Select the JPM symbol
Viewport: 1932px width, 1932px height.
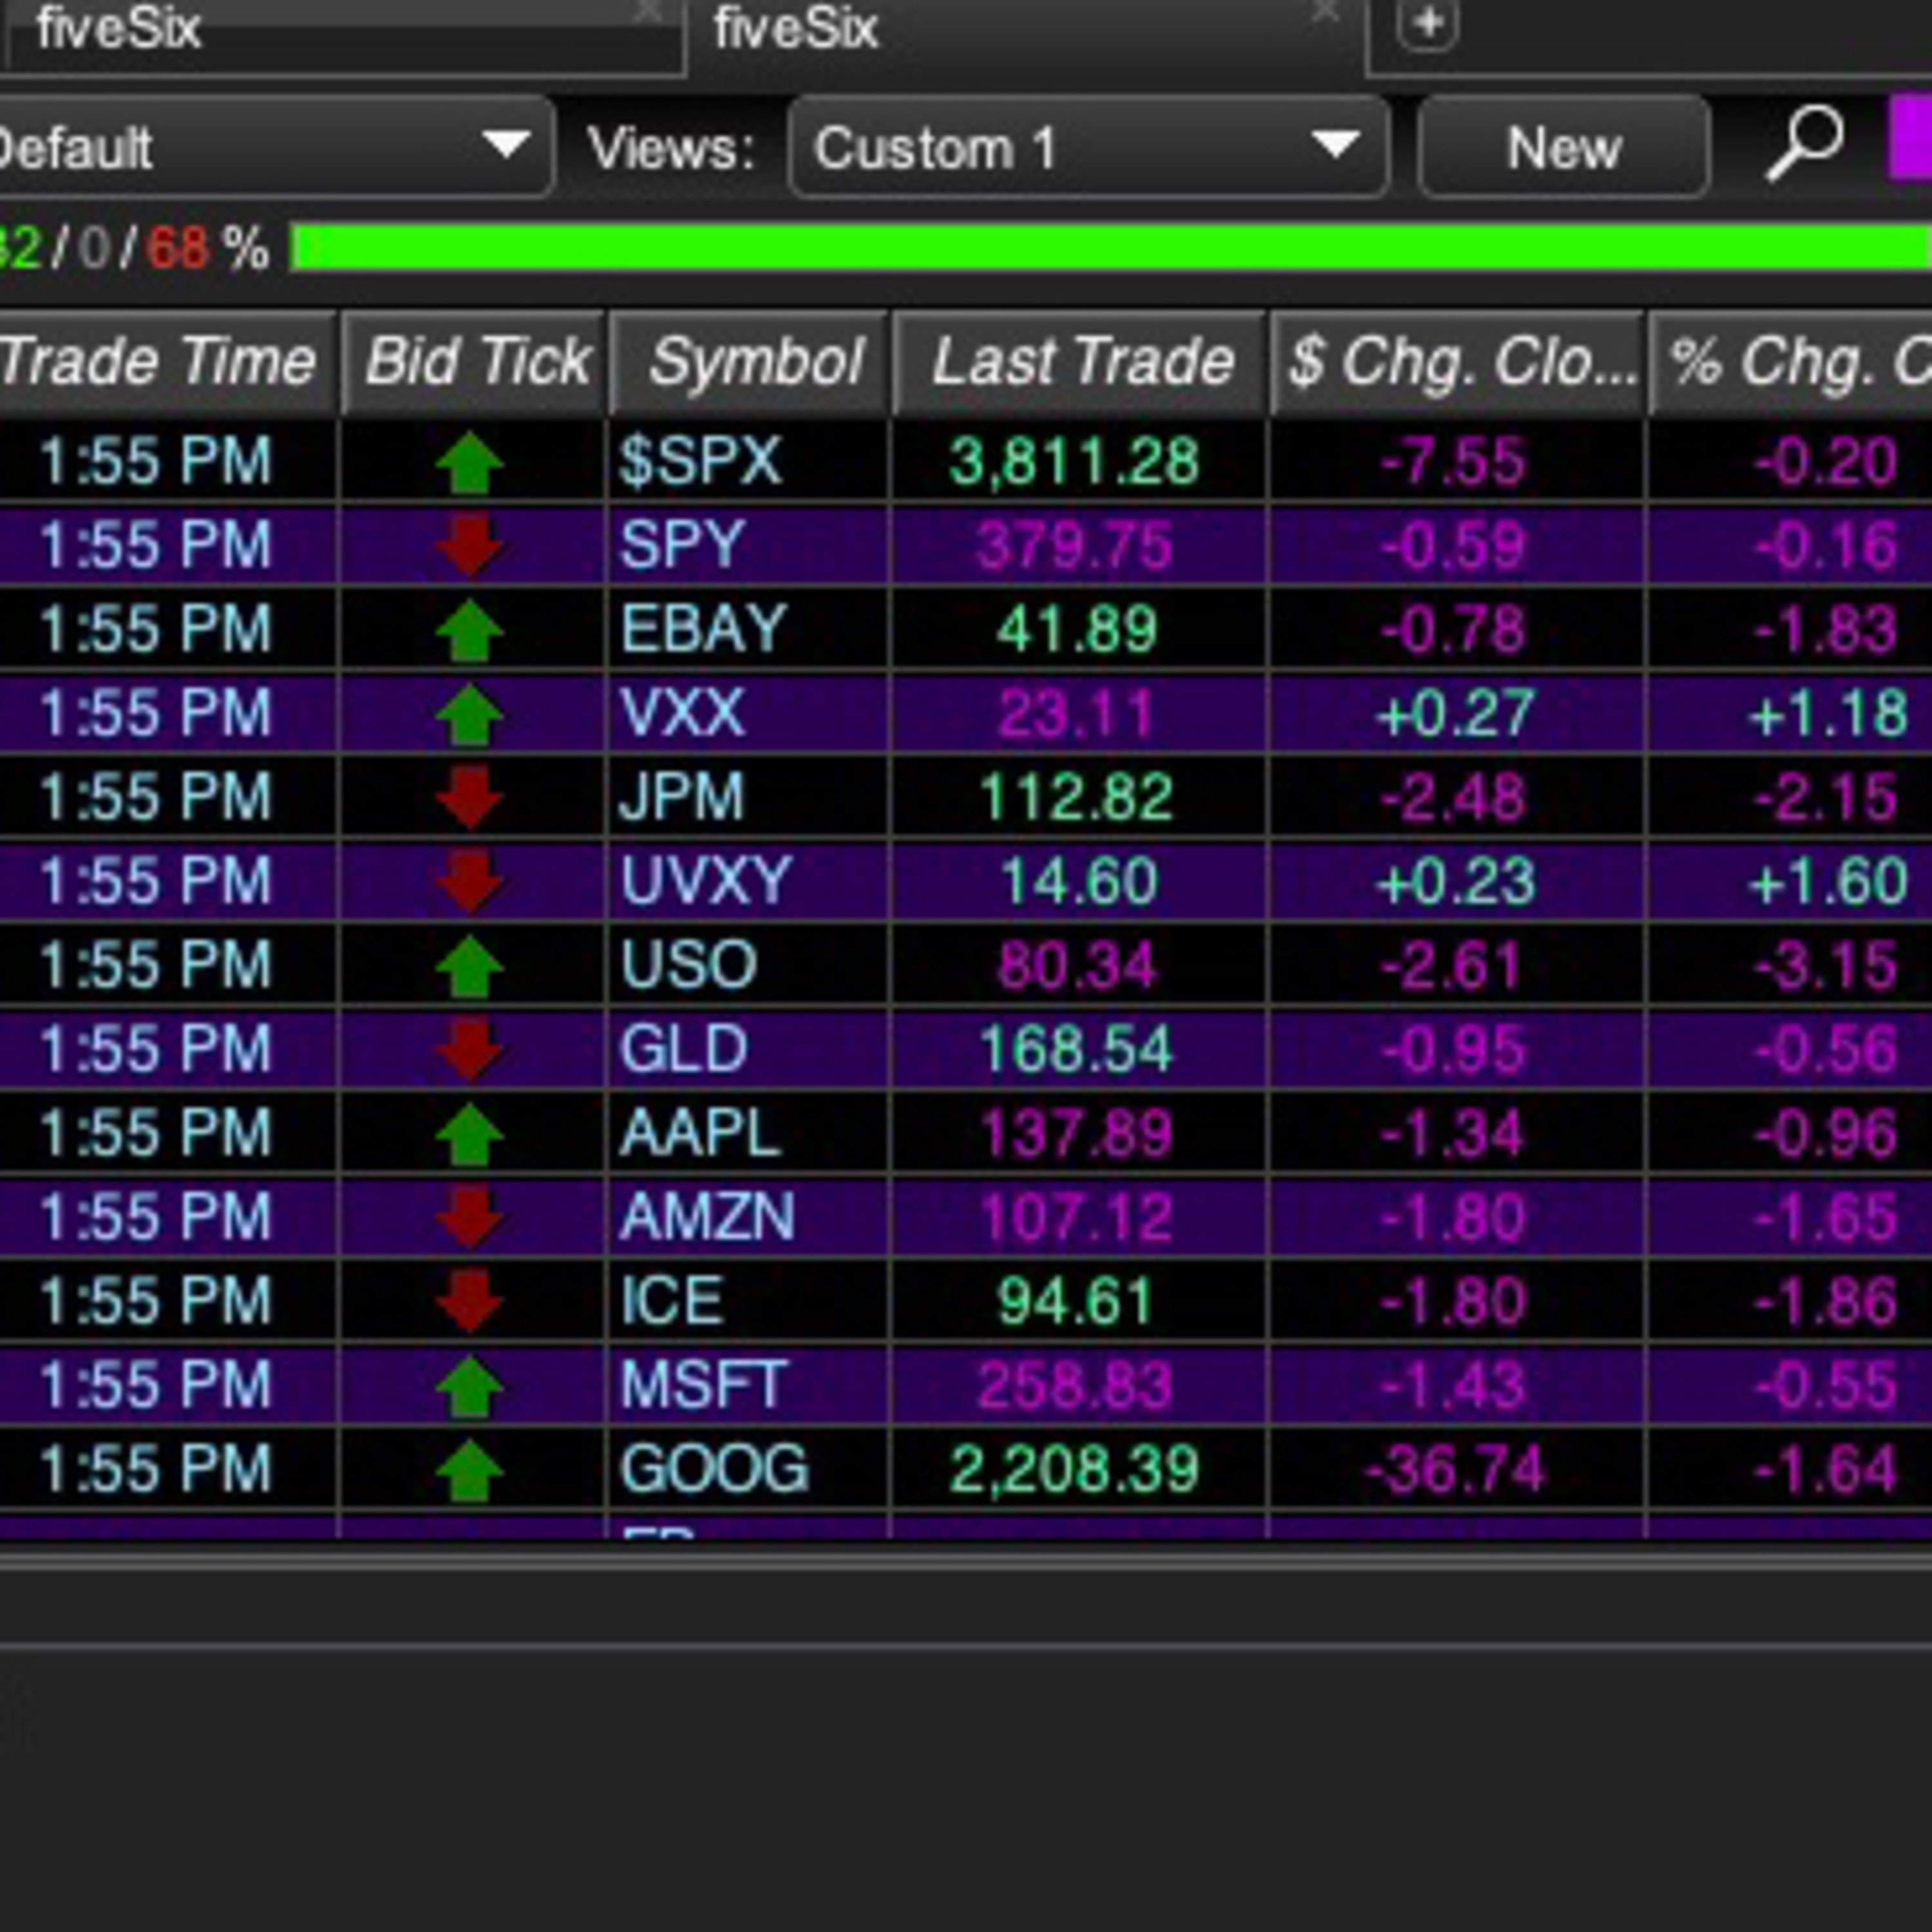coord(682,798)
